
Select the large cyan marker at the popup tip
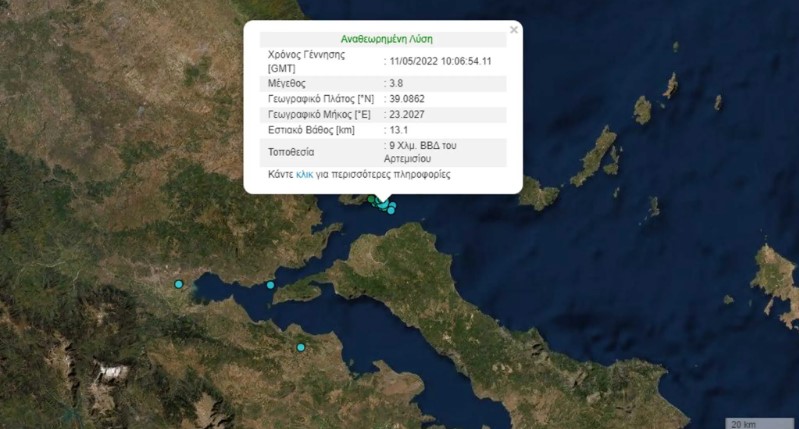[384, 205]
